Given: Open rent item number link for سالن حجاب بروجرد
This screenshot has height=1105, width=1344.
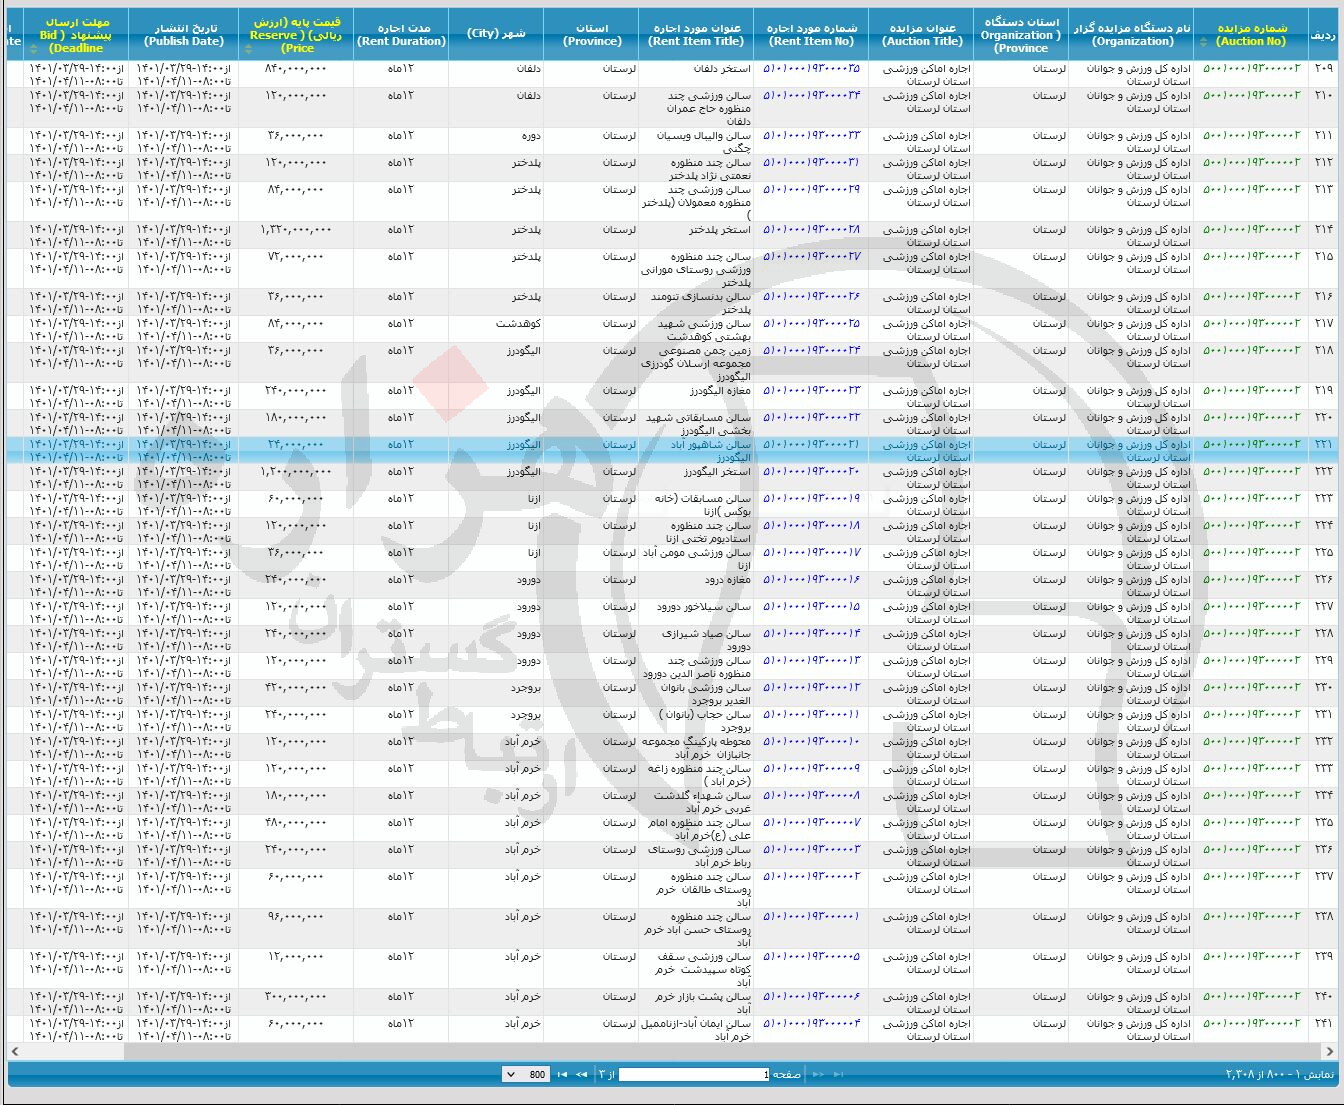Looking at the screenshot, I should pos(811,714).
